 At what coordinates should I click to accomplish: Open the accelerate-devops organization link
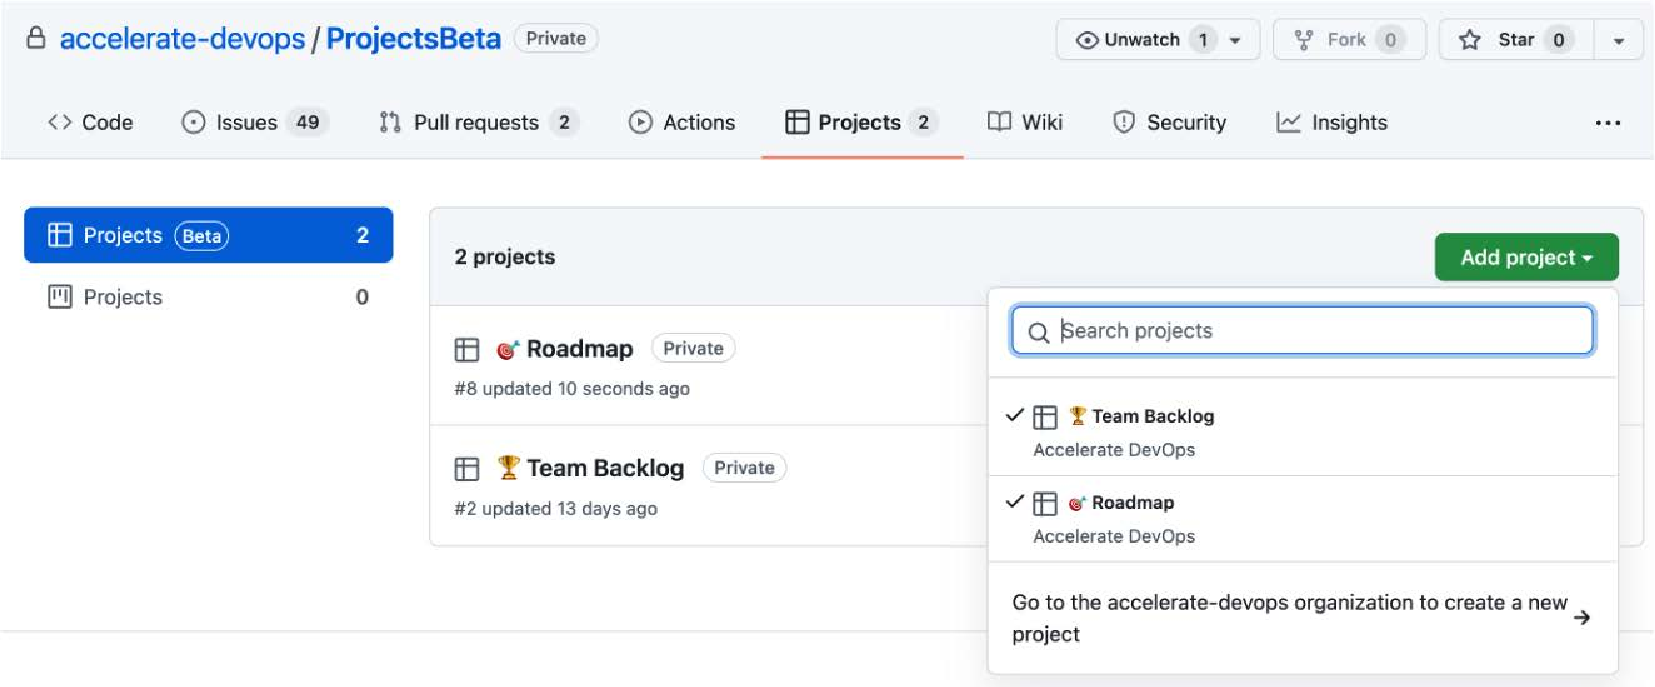(x=182, y=39)
